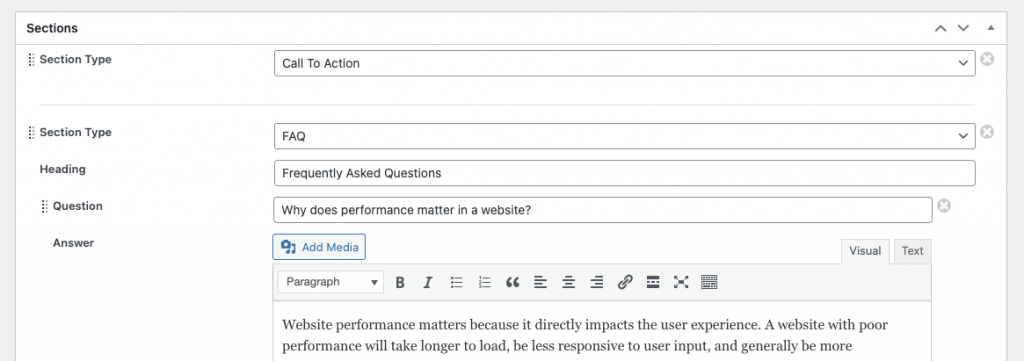This screenshot has width=1024, height=361.
Task: Insert or edit a link
Action: (625, 282)
